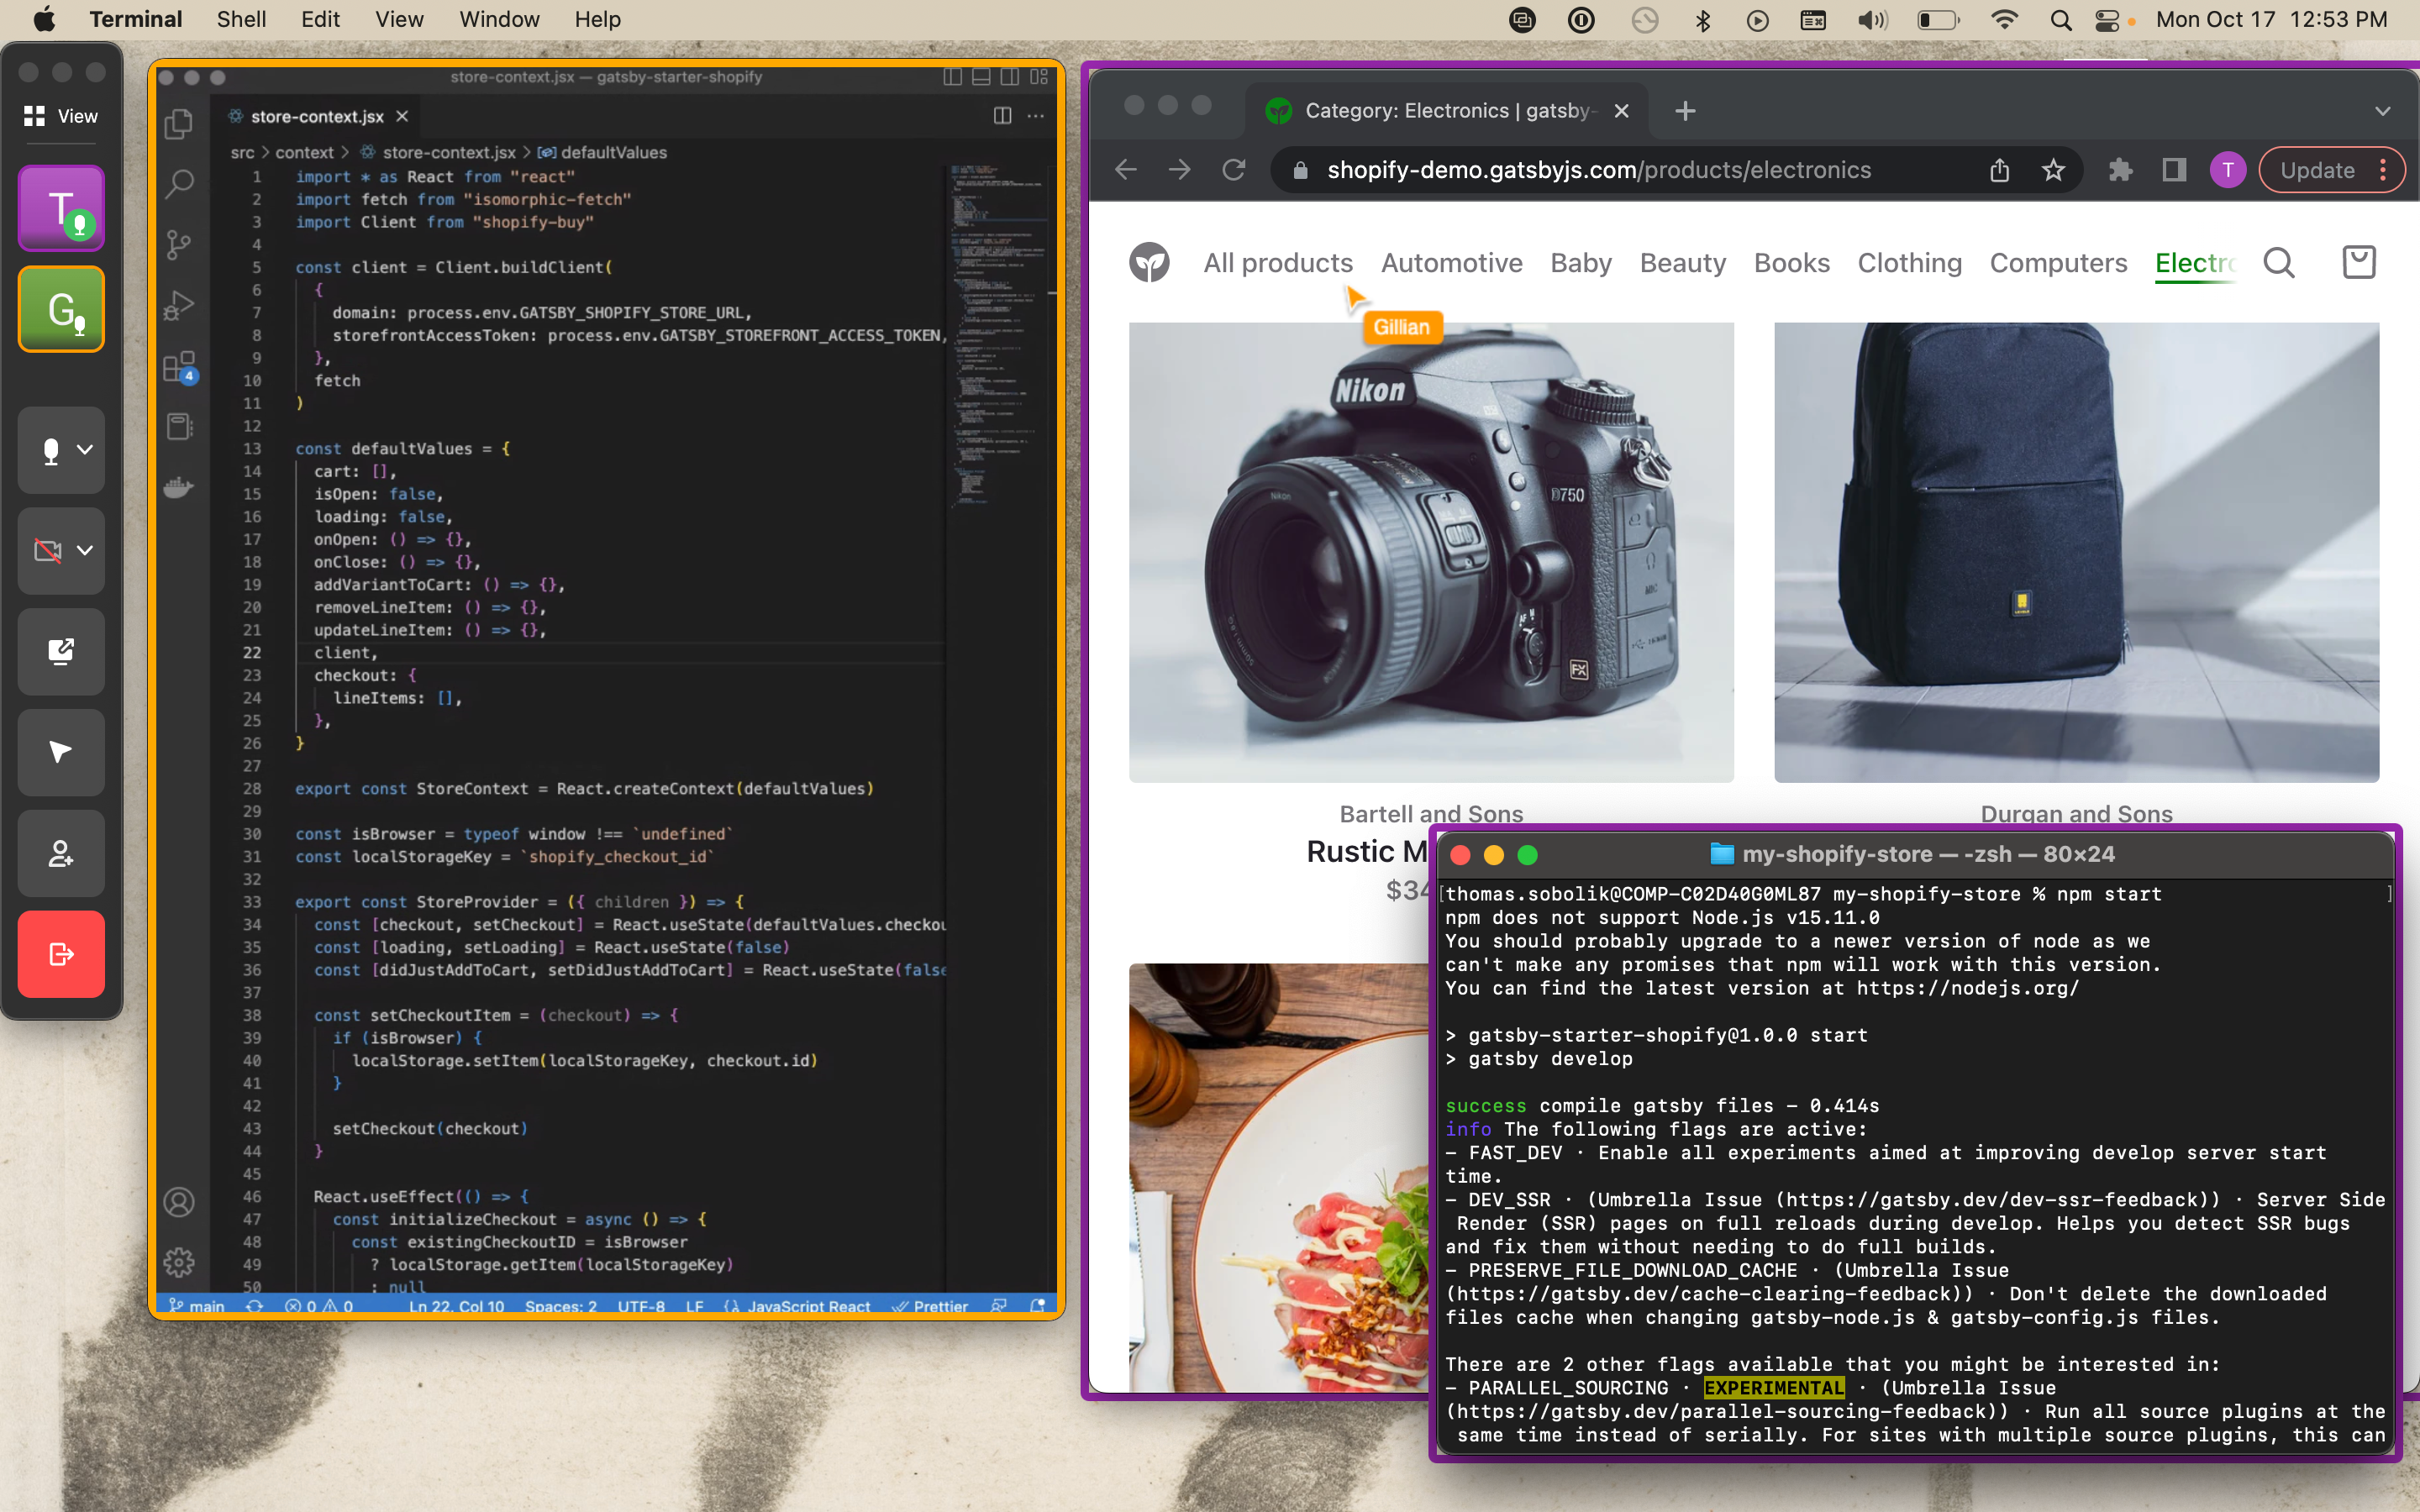Screen dimensions: 2420x1512
Task: Select the store-context.jsx editor tab
Action: click(315, 116)
